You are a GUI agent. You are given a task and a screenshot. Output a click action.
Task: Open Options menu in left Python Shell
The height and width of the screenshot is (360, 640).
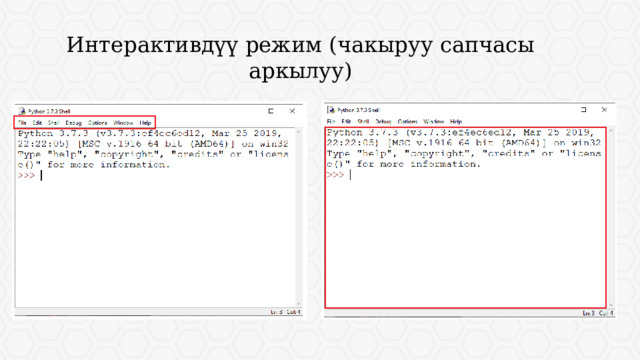[x=98, y=123]
